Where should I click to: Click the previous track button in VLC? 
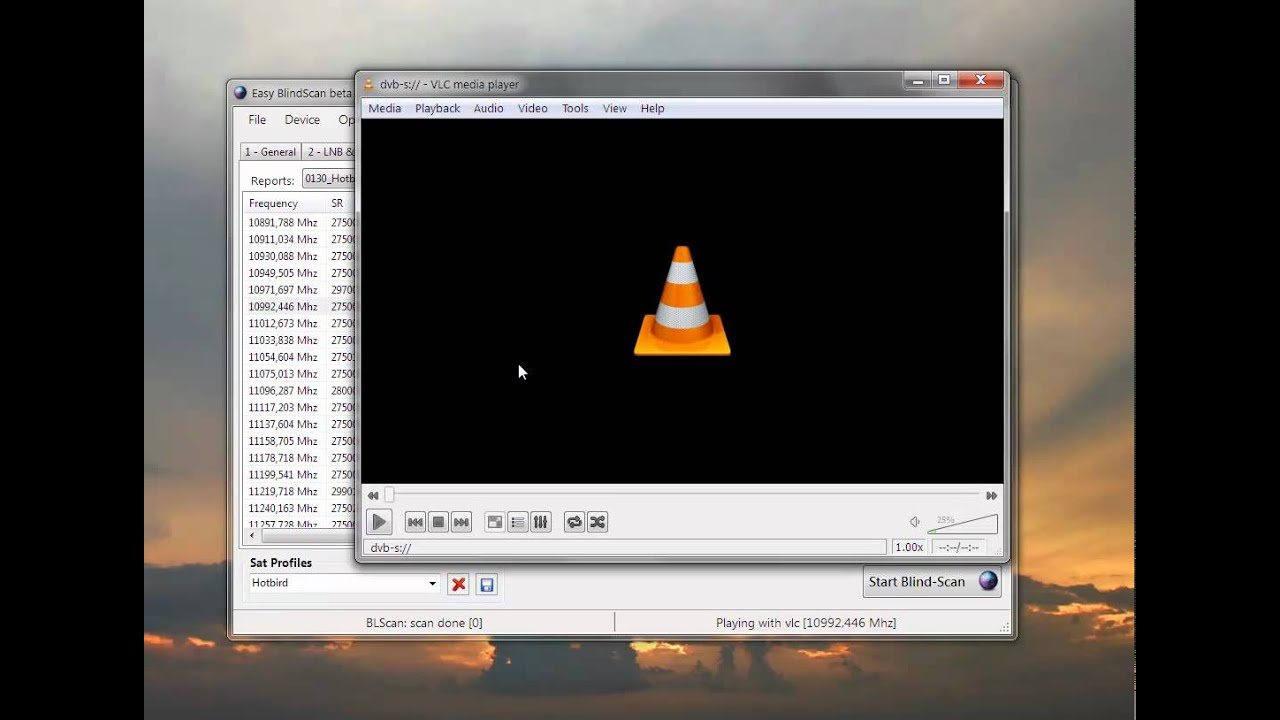(x=415, y=522)
